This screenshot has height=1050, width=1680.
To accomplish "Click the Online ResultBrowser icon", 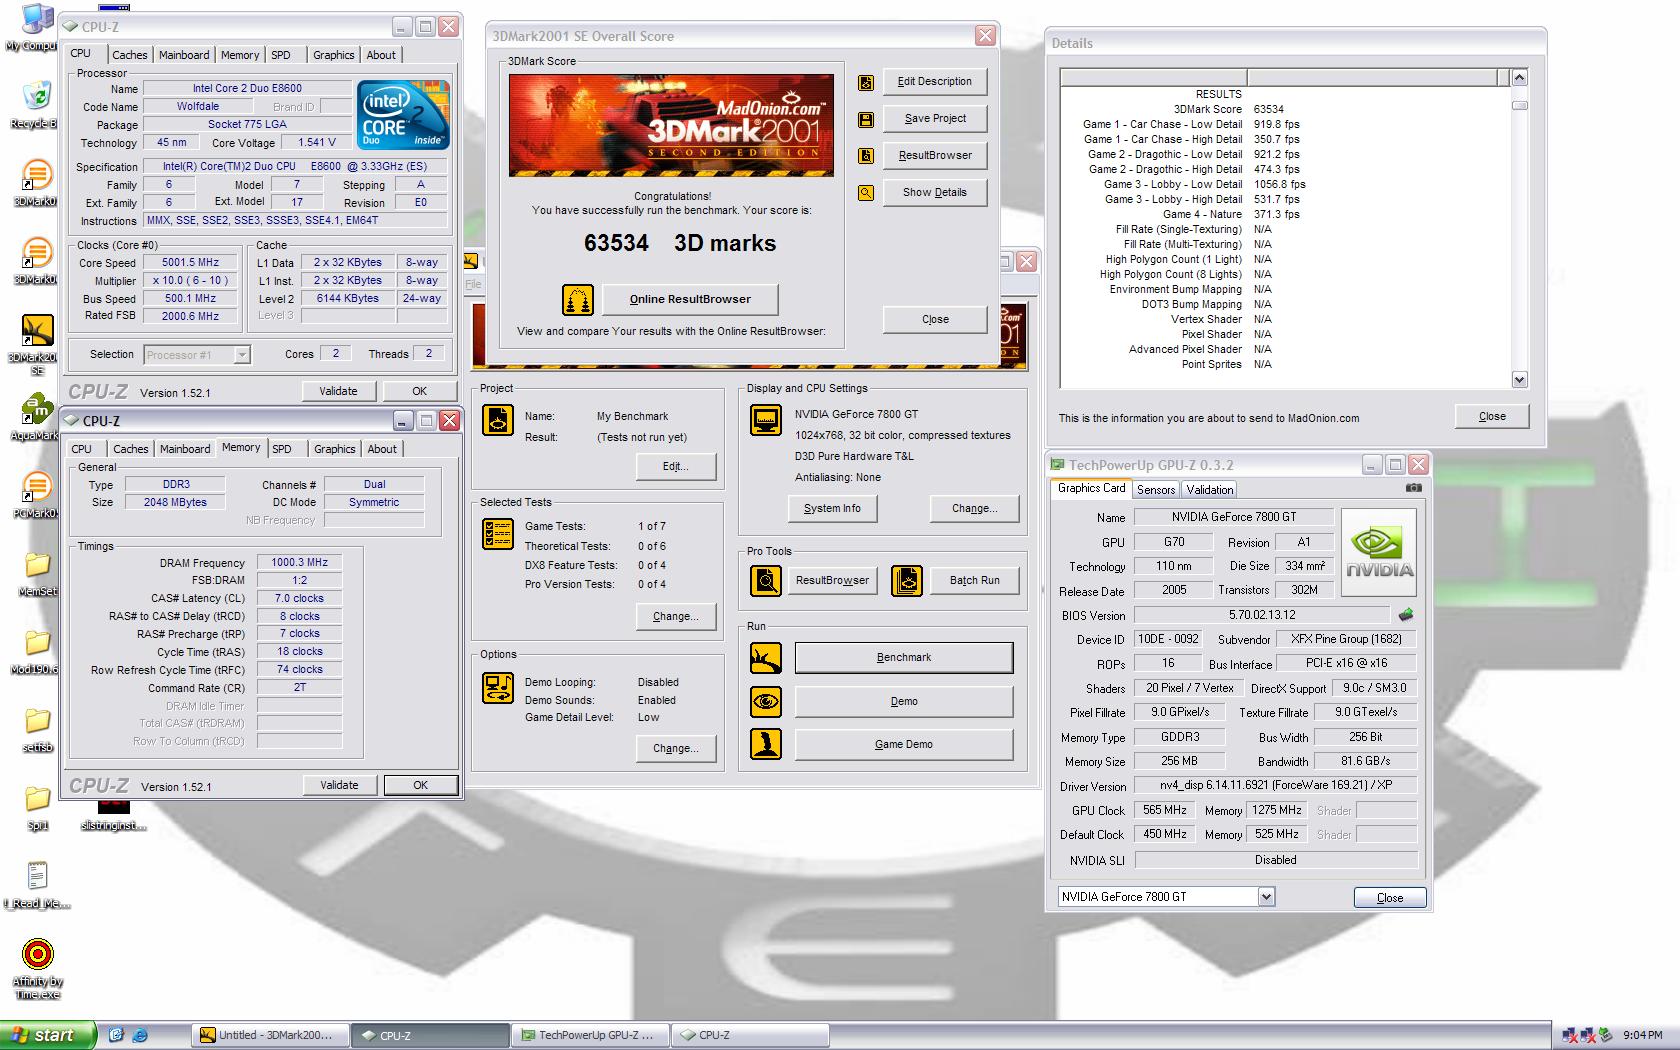I will (578, 299).
